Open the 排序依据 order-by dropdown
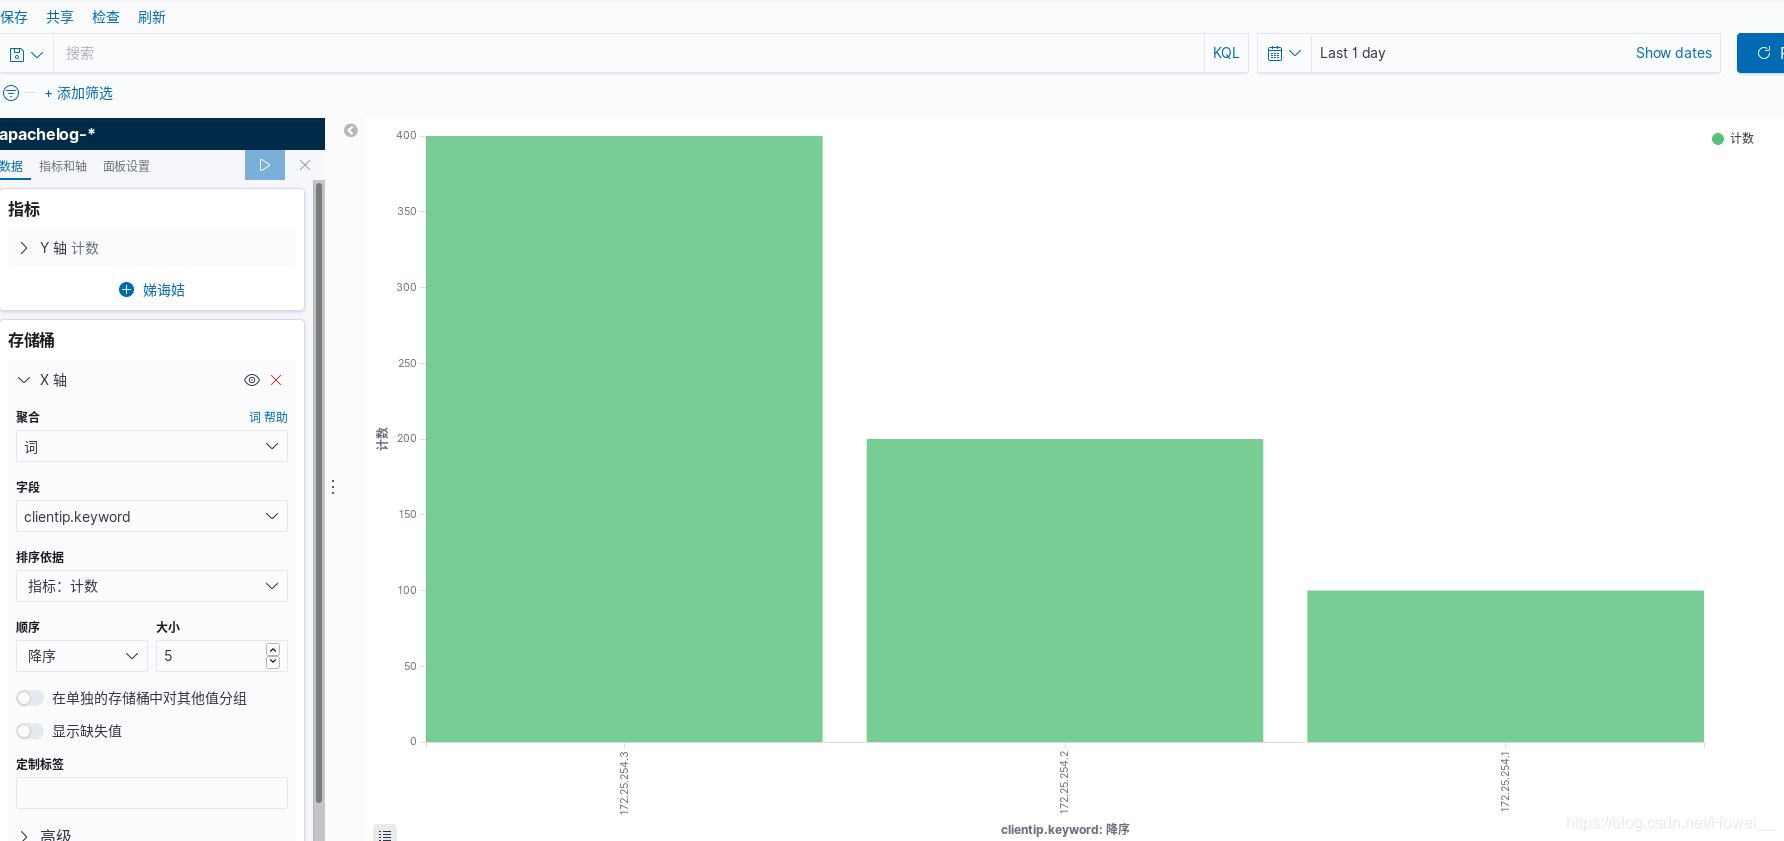Image resolution: width=1784 pixels, height=841 pixels. (x=152, y=586)
